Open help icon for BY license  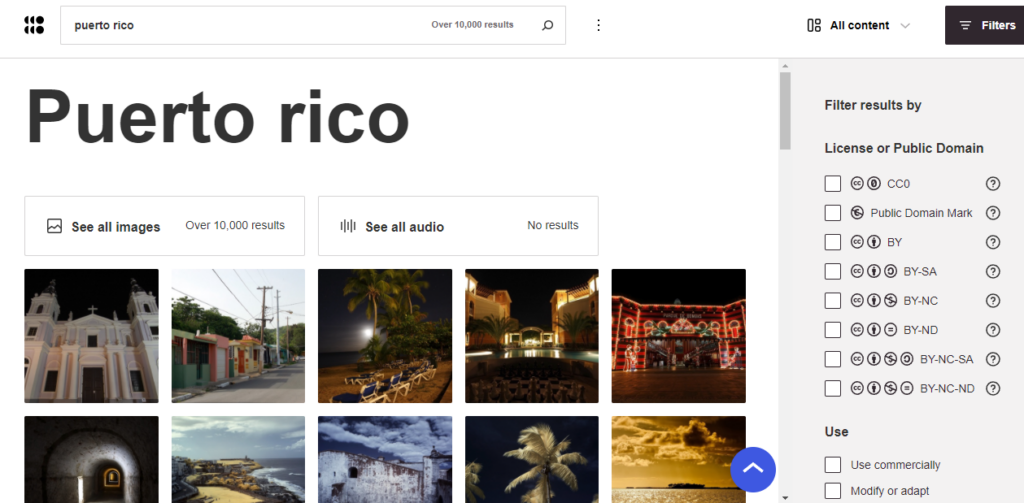point(993,242)
